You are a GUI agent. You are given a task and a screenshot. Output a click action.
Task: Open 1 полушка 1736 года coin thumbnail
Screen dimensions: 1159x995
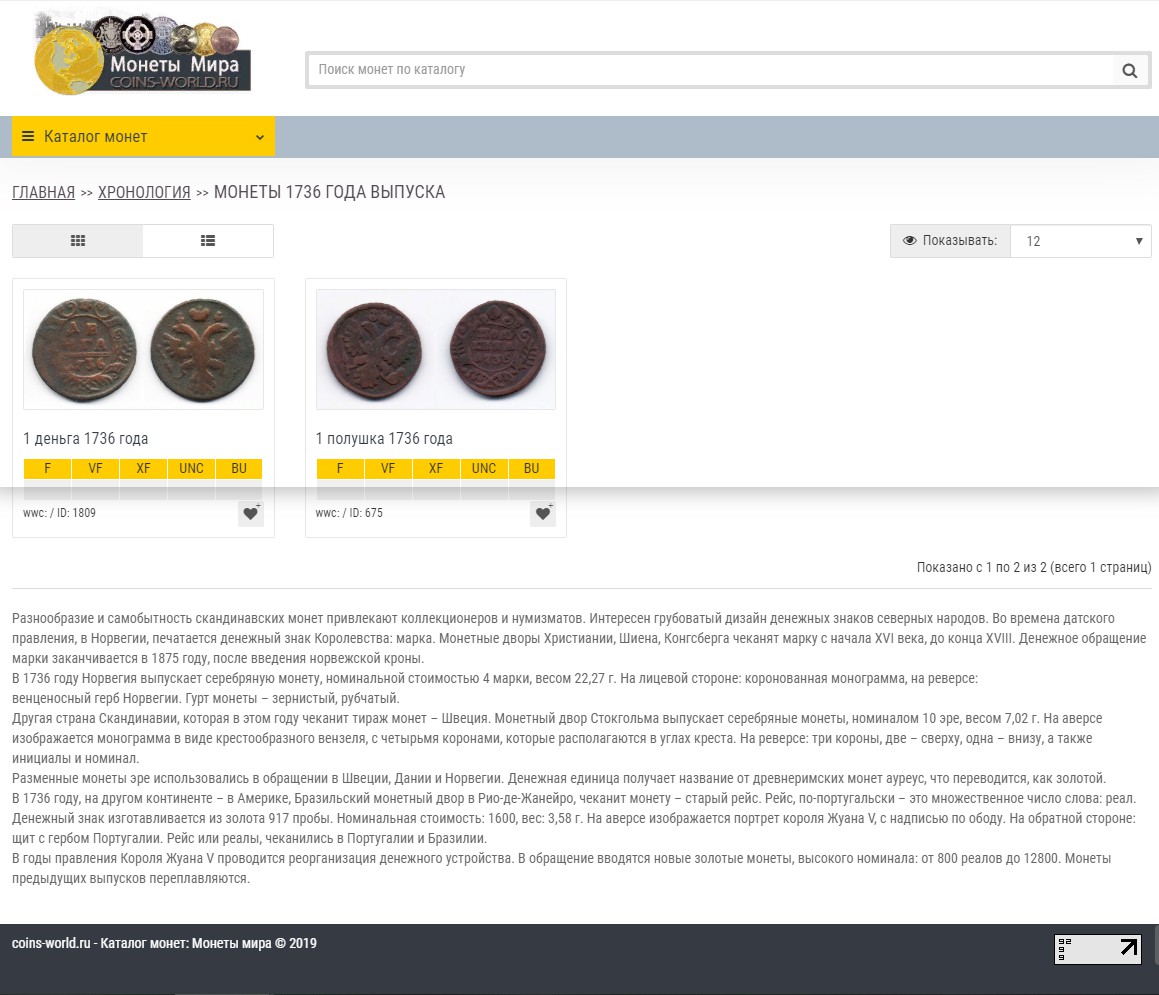(436, 350)
